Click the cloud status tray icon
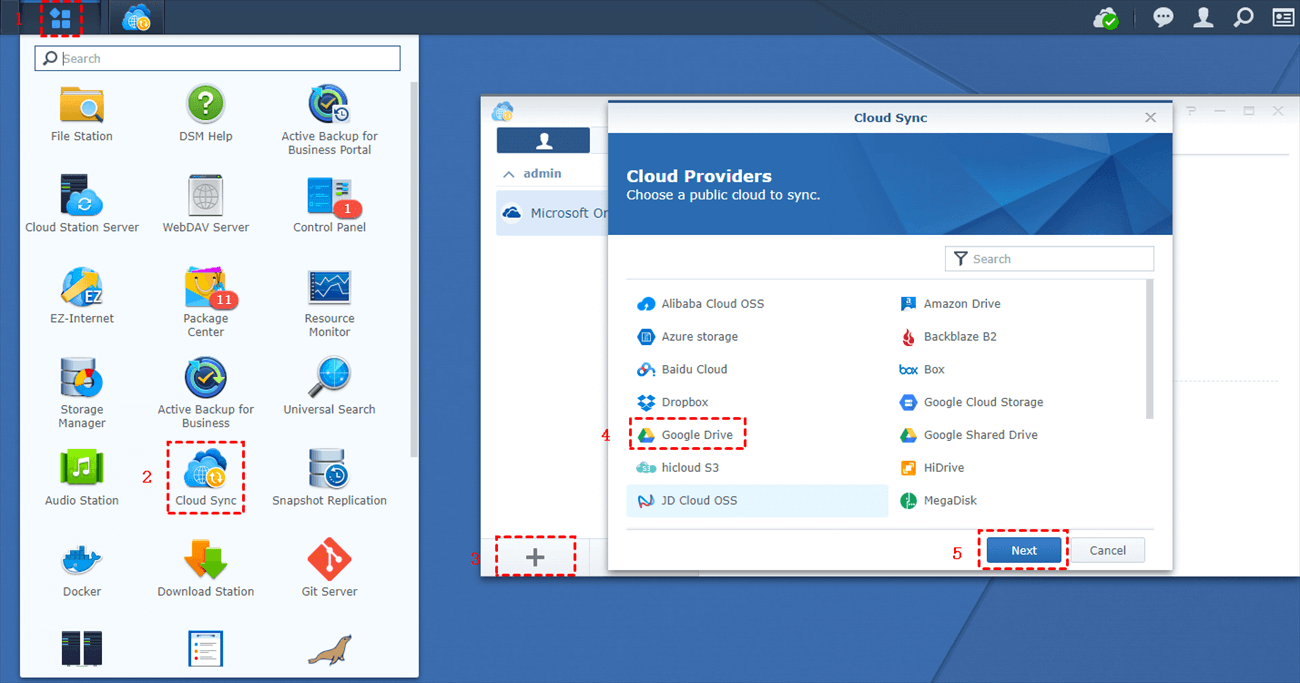Viewport: 1300px width, 683px height. tap(1106, 18)
